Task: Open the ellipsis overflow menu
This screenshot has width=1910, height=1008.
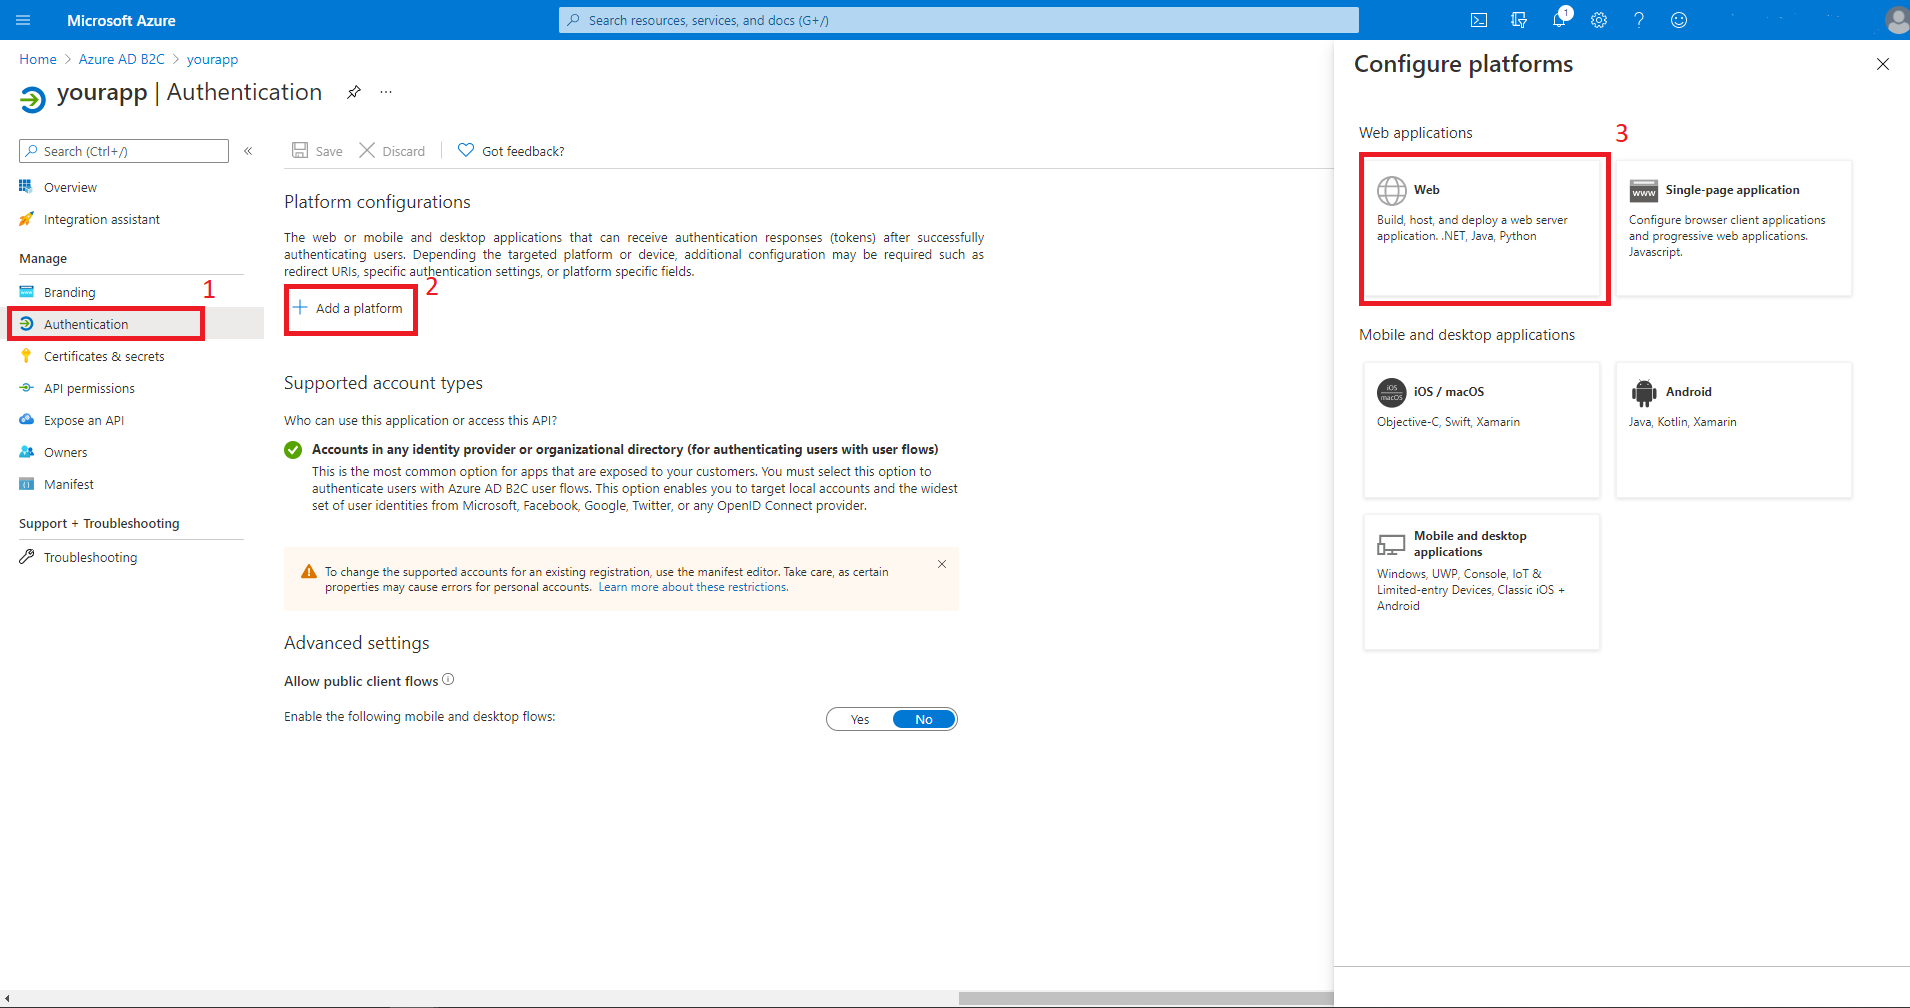Action: pyautogui.click(x=386, y=91)
